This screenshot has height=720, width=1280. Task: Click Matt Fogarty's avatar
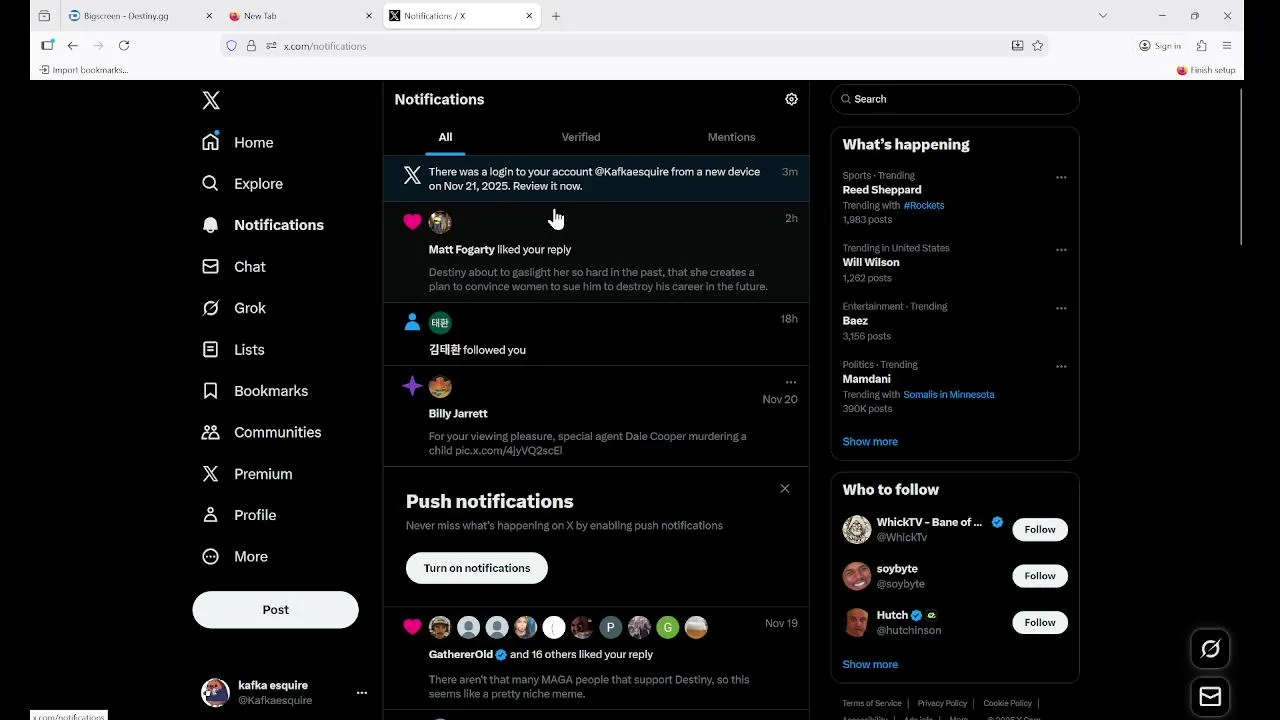click(x=440, y=222)
